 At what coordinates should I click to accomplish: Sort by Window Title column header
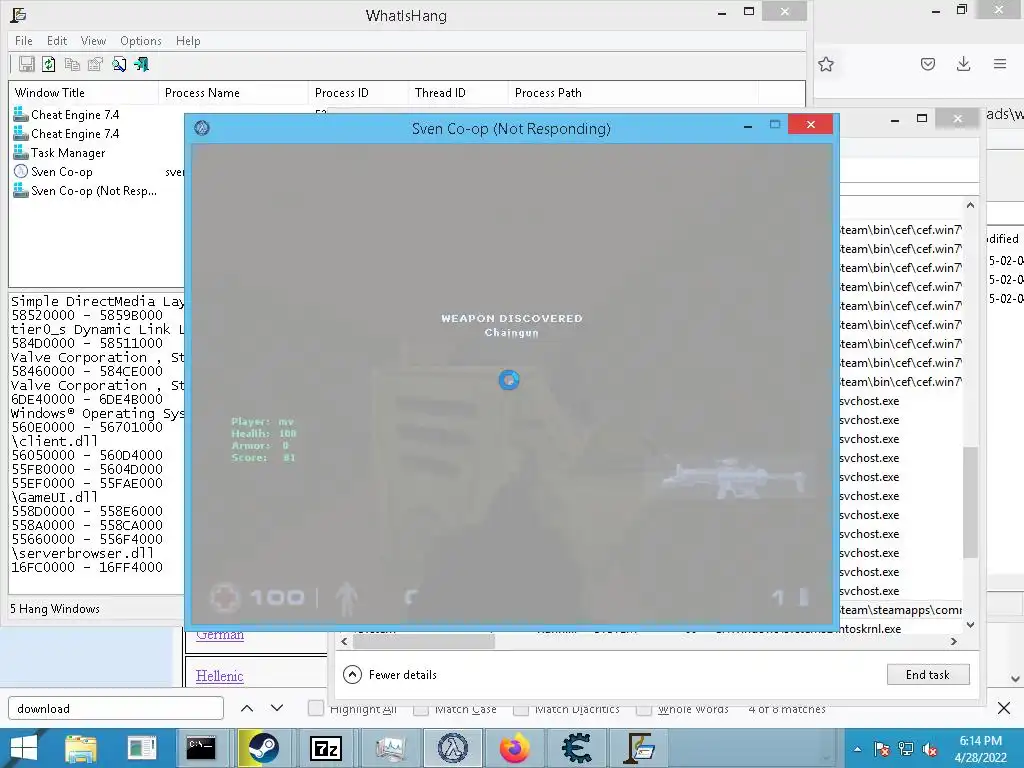(84, 93)
